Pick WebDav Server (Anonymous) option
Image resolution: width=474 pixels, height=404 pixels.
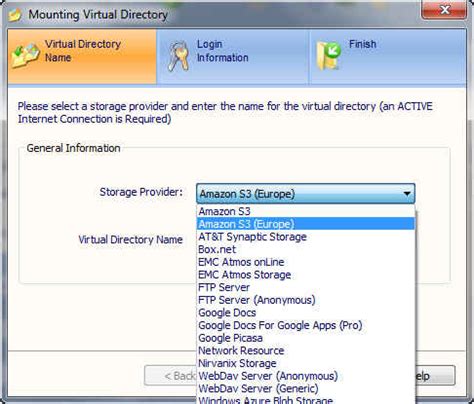305,376
